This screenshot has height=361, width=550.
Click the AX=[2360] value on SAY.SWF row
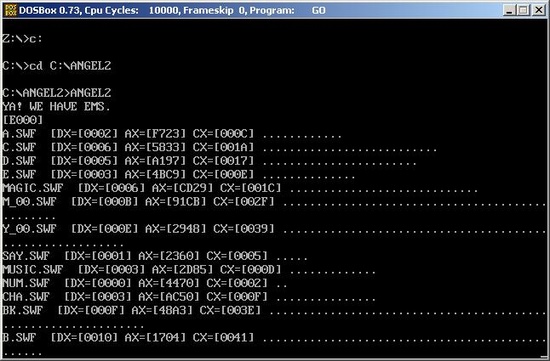(169, 256)
